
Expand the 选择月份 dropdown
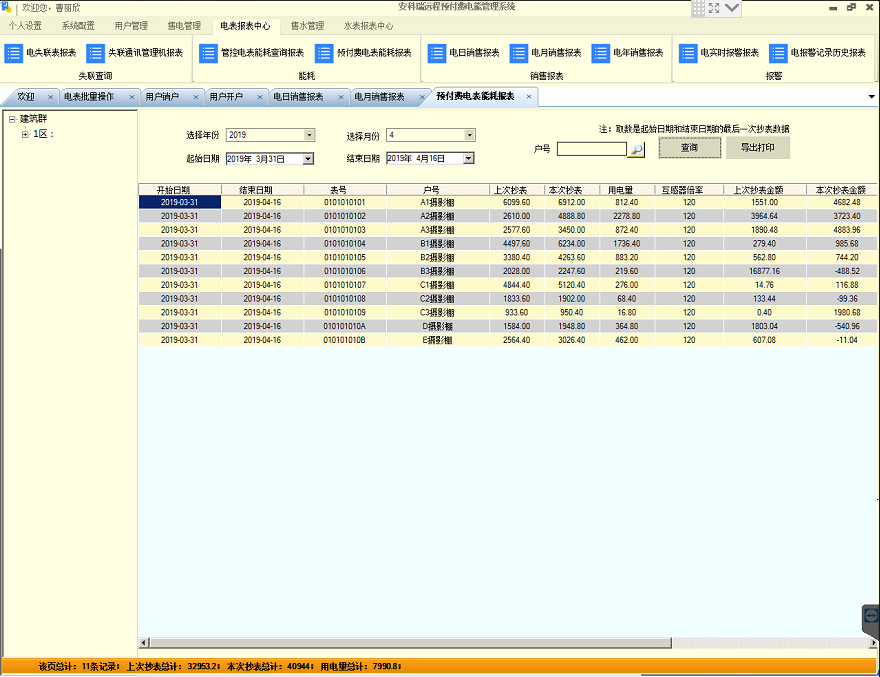470,135
